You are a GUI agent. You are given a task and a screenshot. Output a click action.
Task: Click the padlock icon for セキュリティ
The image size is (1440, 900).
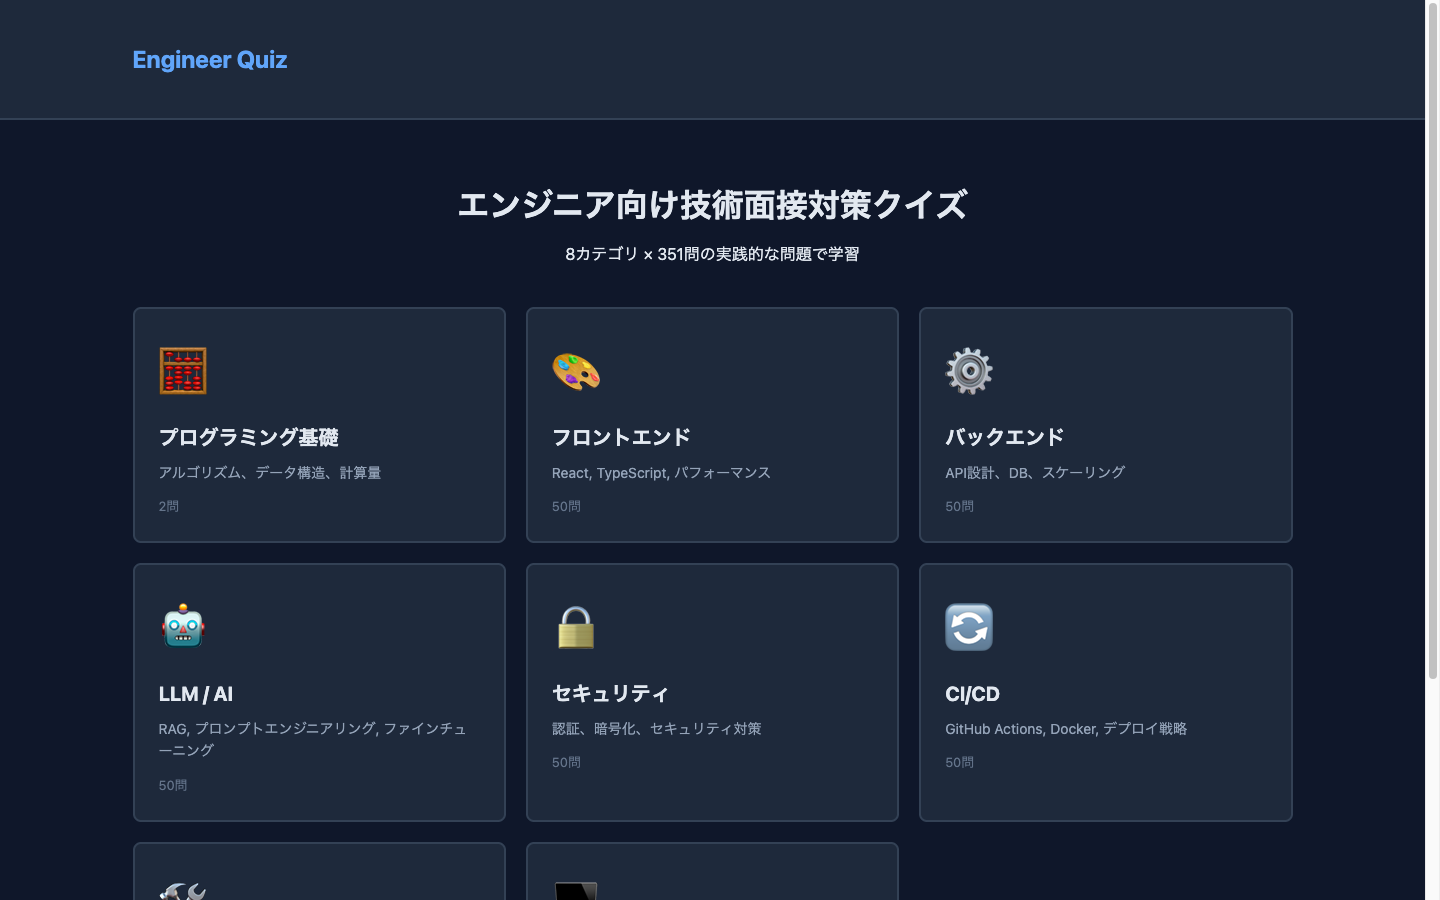coord(576,627)
